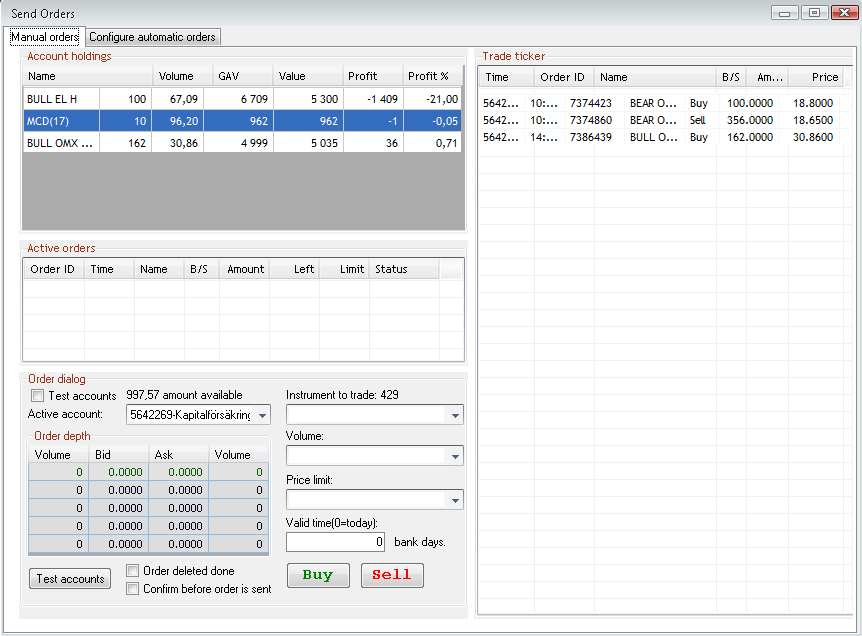Screen dimensions: 862x636
Task: Click the Valid time input field
Action: click(336, 542)
